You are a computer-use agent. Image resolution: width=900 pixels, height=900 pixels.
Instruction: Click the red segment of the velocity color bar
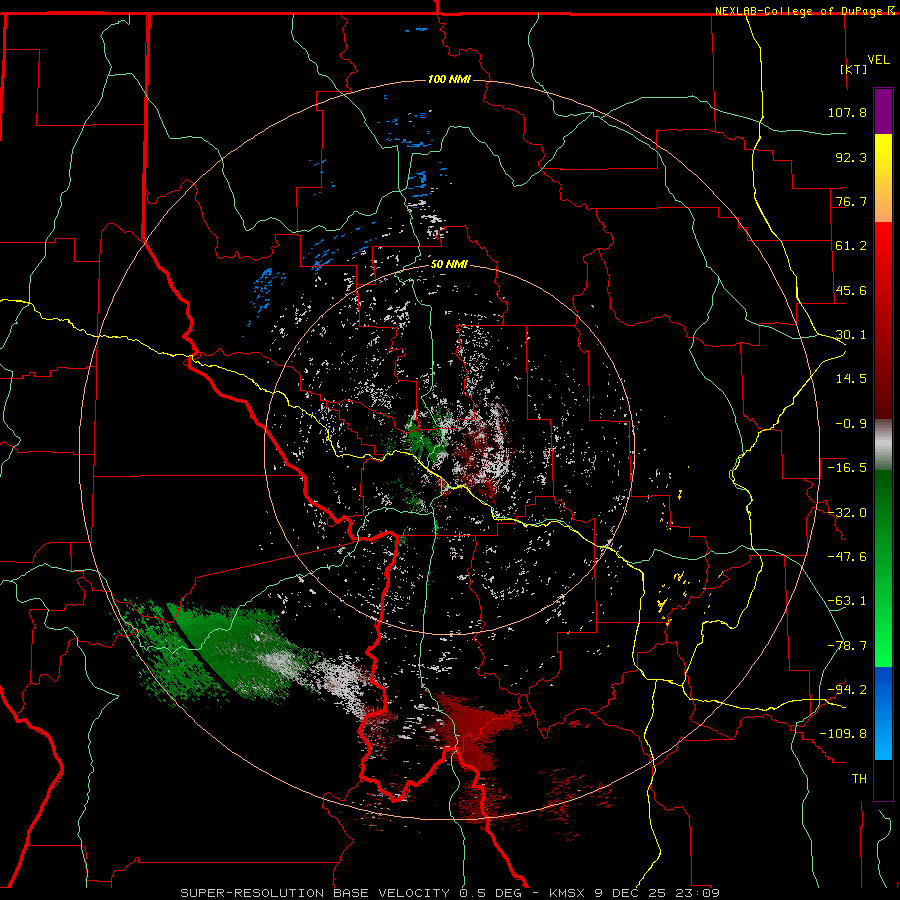pos(883,320)
